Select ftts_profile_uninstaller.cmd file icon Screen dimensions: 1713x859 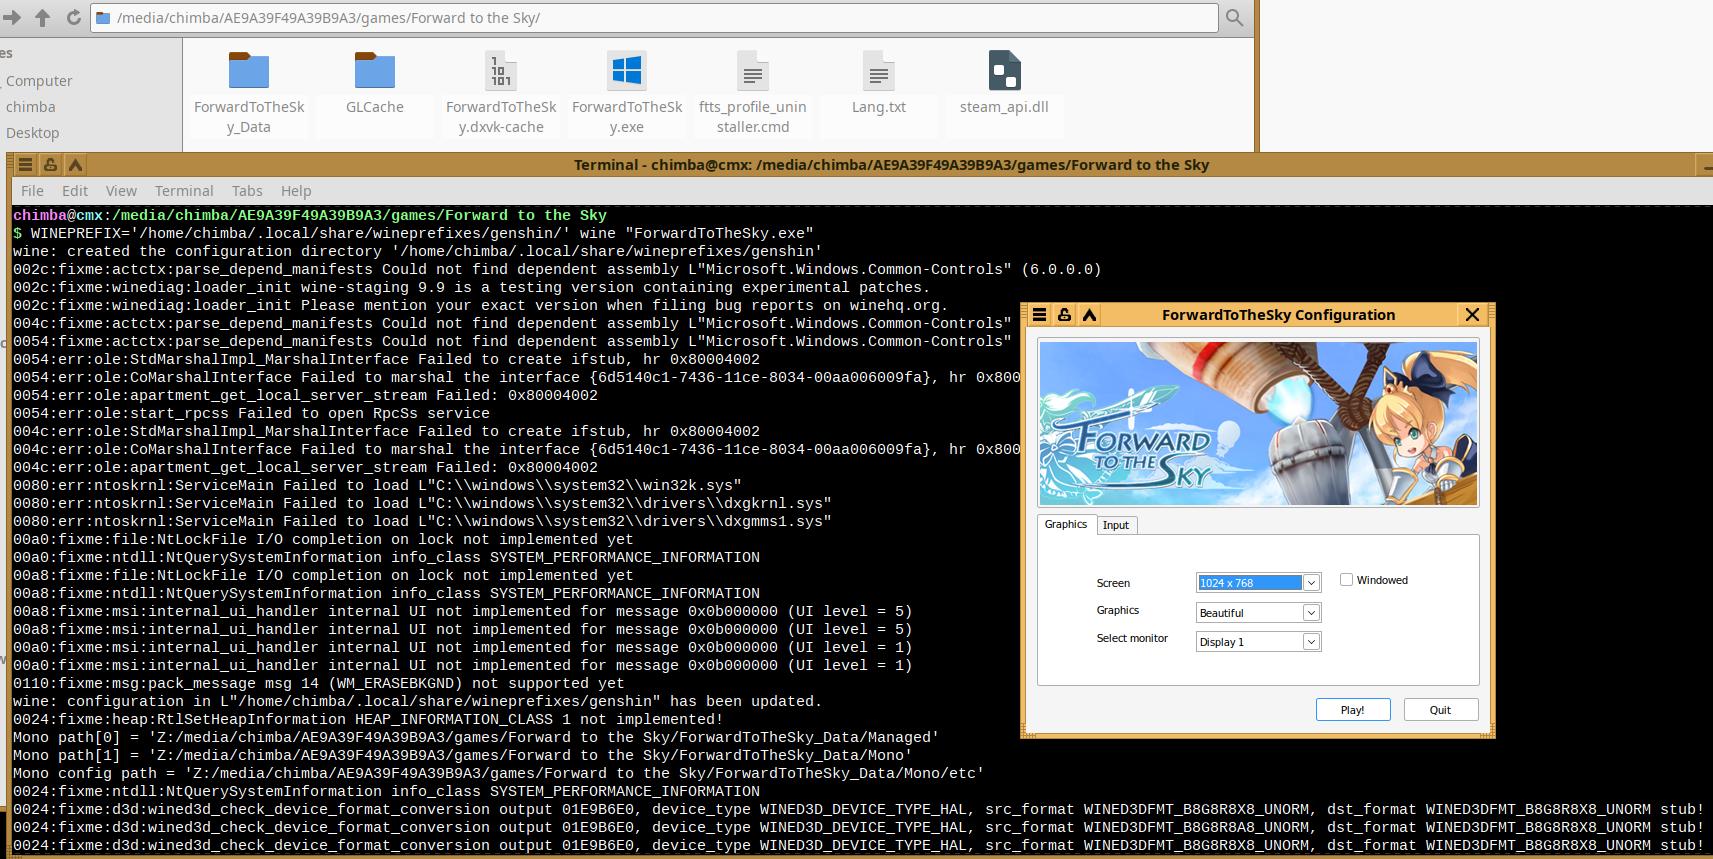pyautogui.click(x=752, y=72)
